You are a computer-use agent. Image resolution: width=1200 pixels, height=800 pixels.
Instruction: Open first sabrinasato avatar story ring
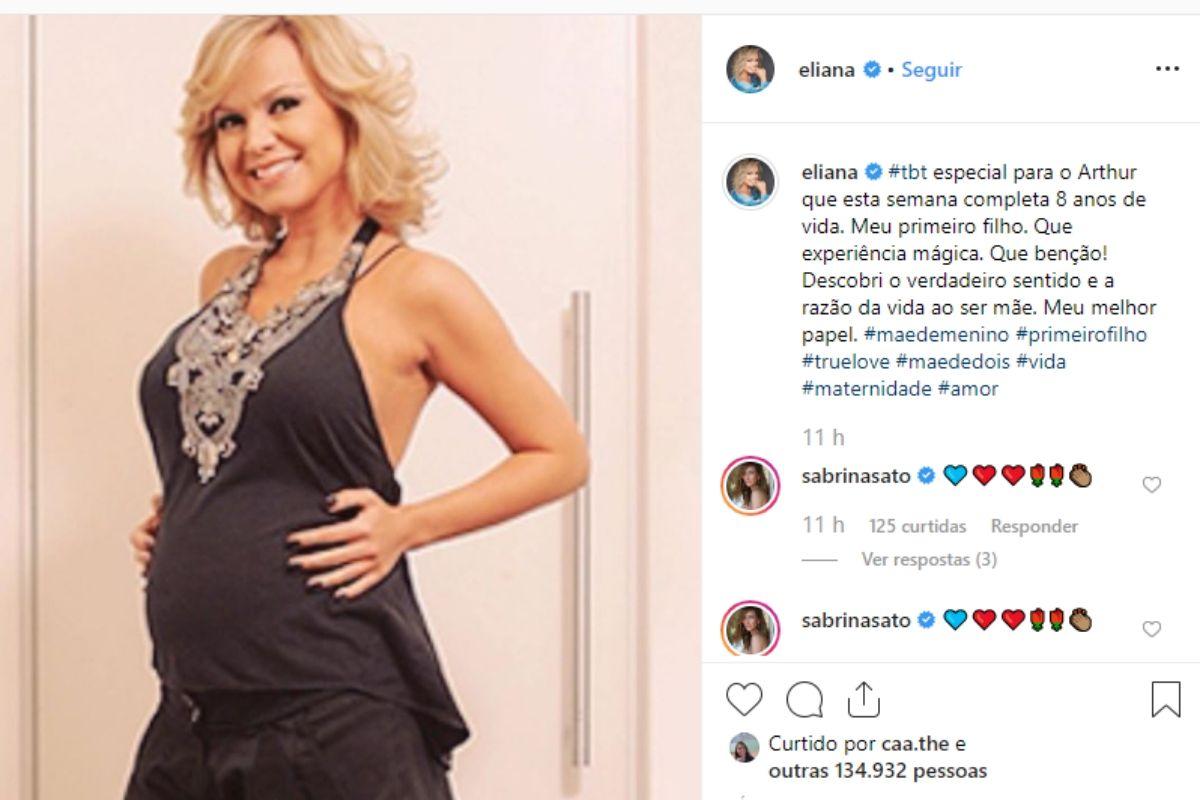pos(750,486)
